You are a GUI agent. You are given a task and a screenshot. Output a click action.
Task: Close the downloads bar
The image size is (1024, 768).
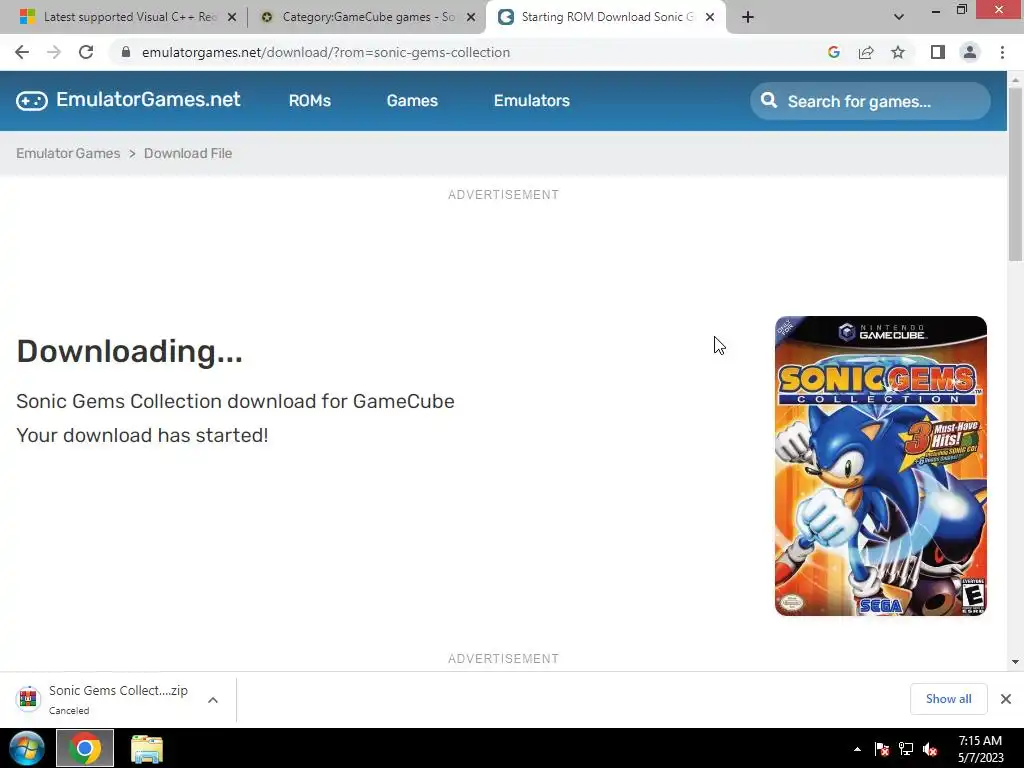coord(1006,699)
